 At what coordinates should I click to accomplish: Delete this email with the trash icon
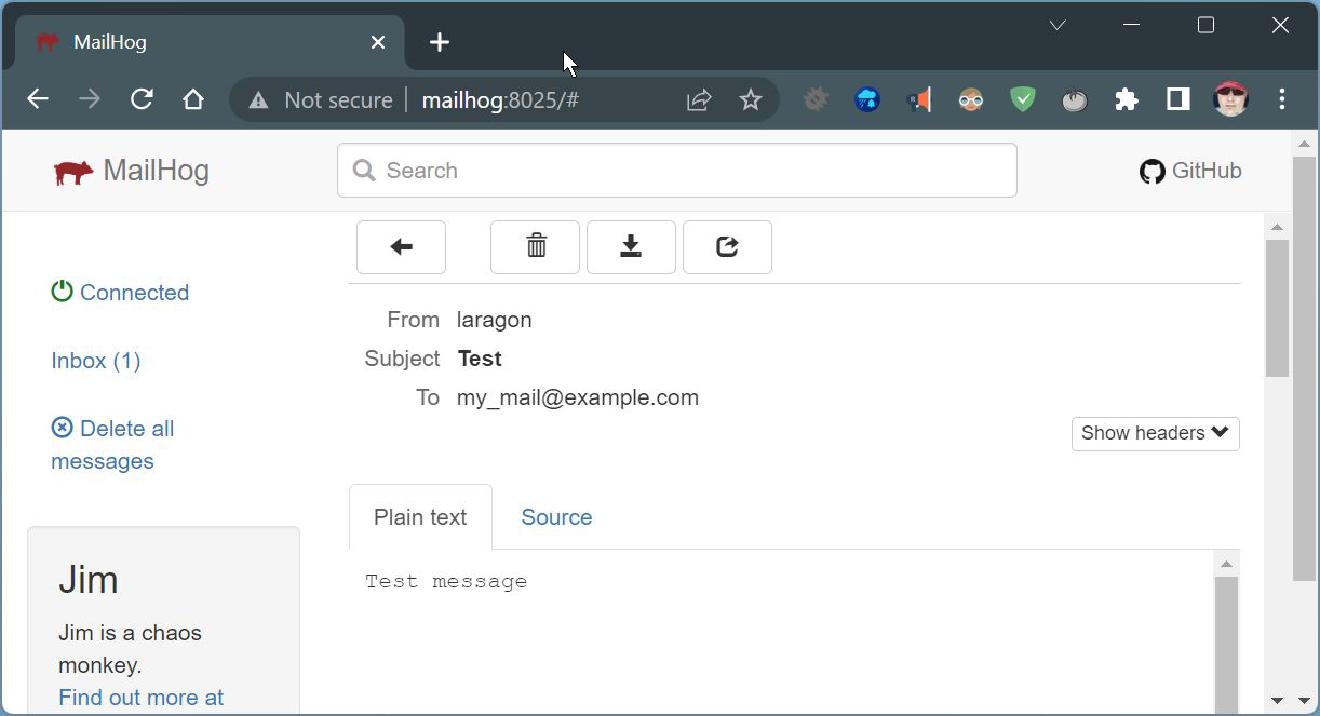click(535, 246)
